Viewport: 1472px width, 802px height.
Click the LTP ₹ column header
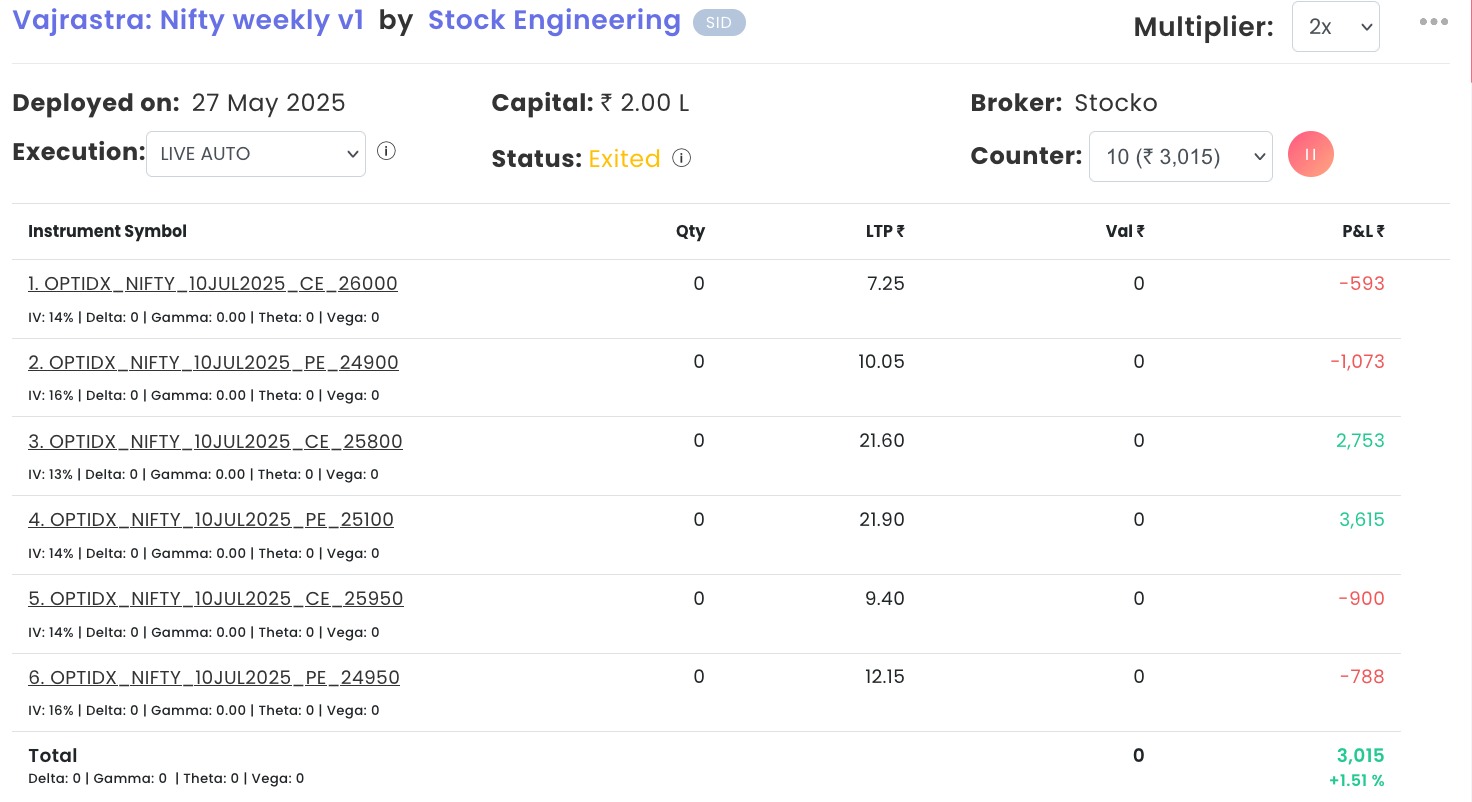[884, 231]
